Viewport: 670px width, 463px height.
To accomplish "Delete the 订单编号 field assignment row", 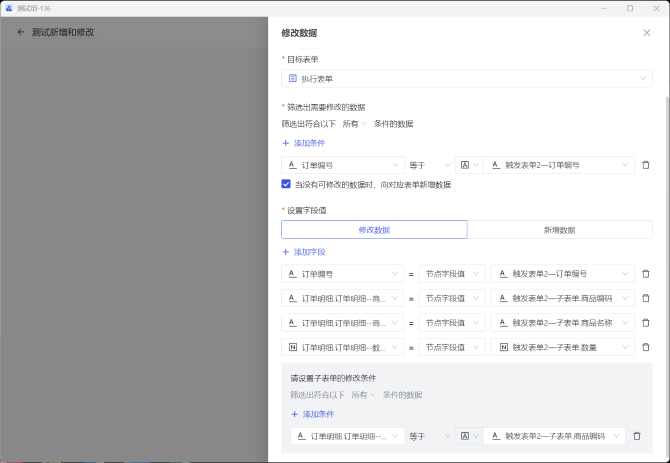I will tap(645, 273).
